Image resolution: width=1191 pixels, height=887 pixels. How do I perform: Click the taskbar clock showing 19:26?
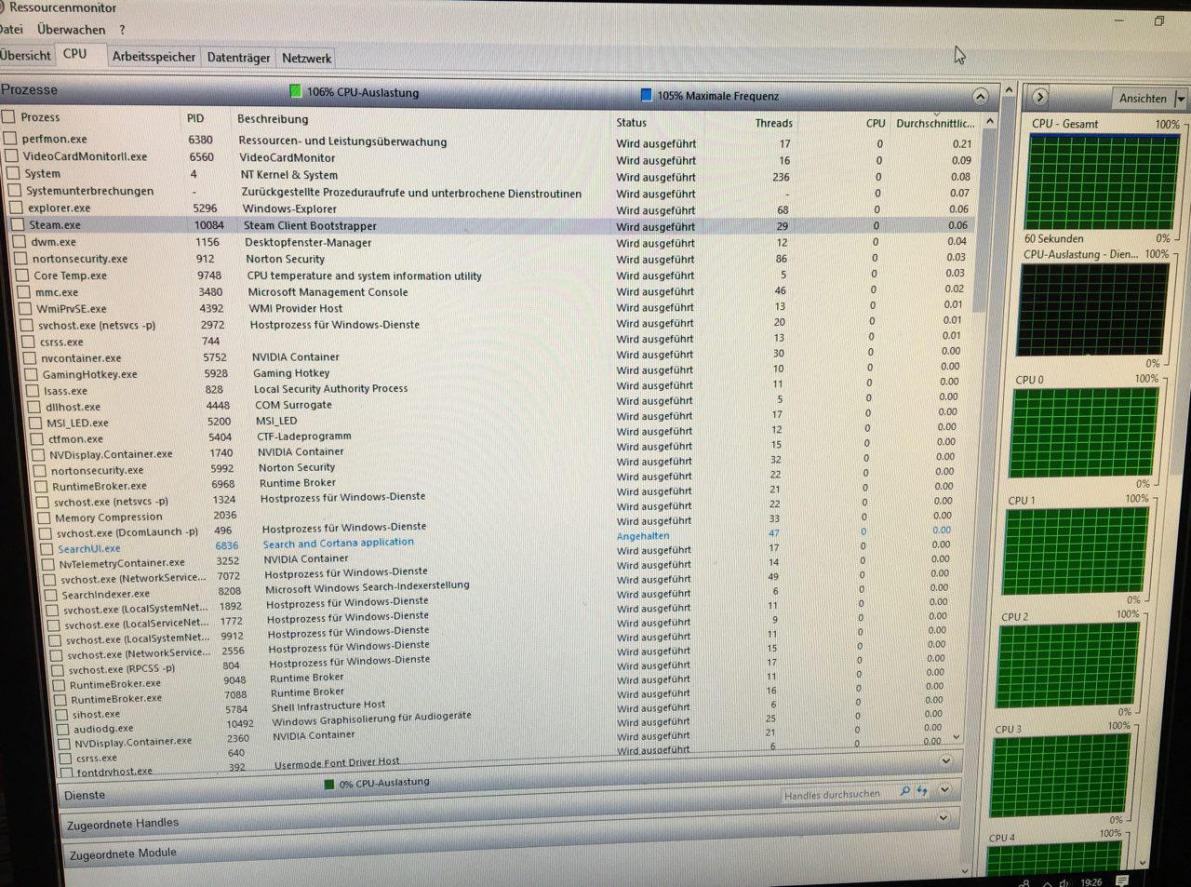[x=1091, y=882]
